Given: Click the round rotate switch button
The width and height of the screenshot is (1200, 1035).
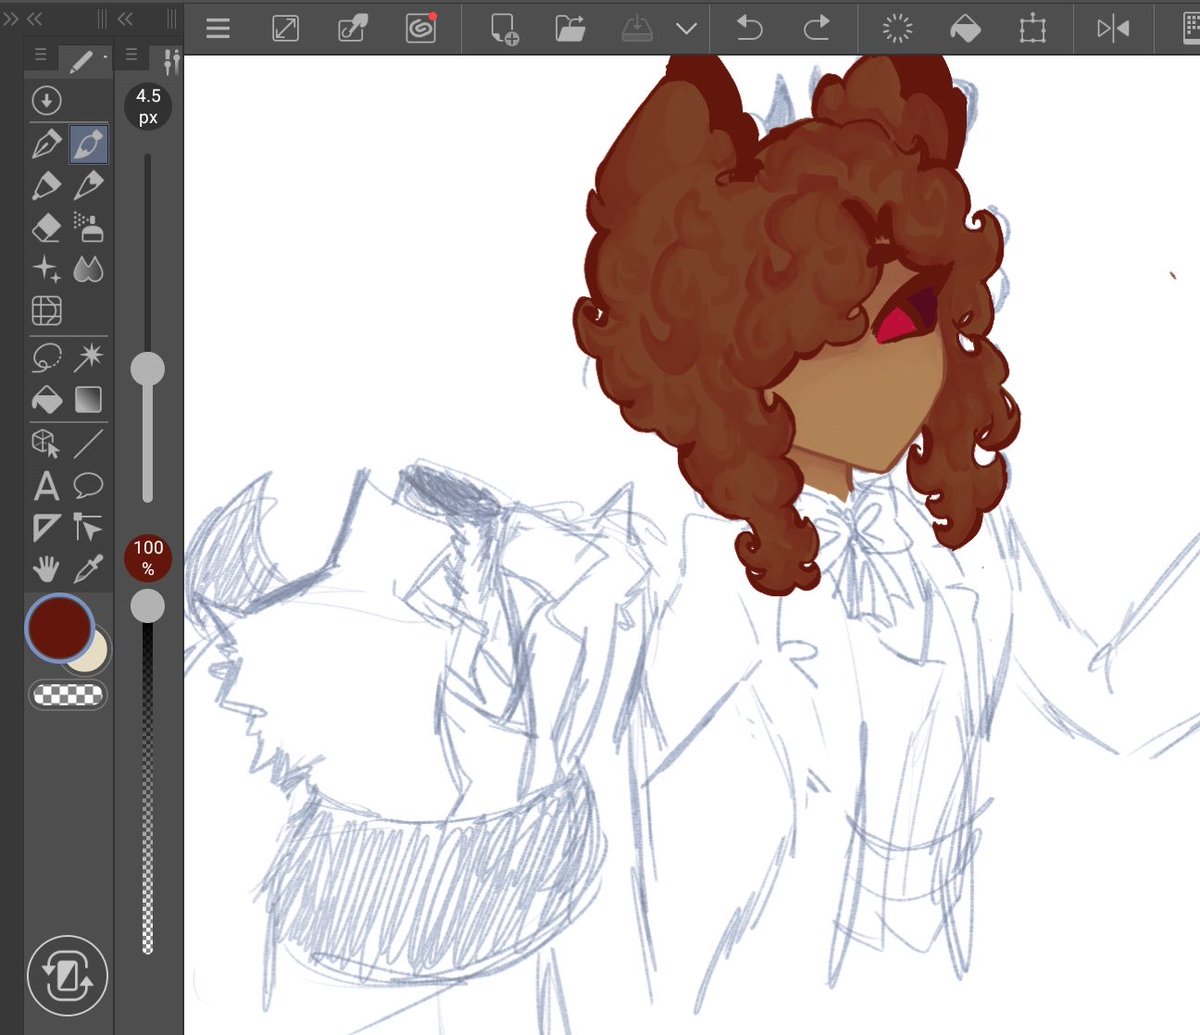Looking at the screenshot, I should [x=68, y=976].
